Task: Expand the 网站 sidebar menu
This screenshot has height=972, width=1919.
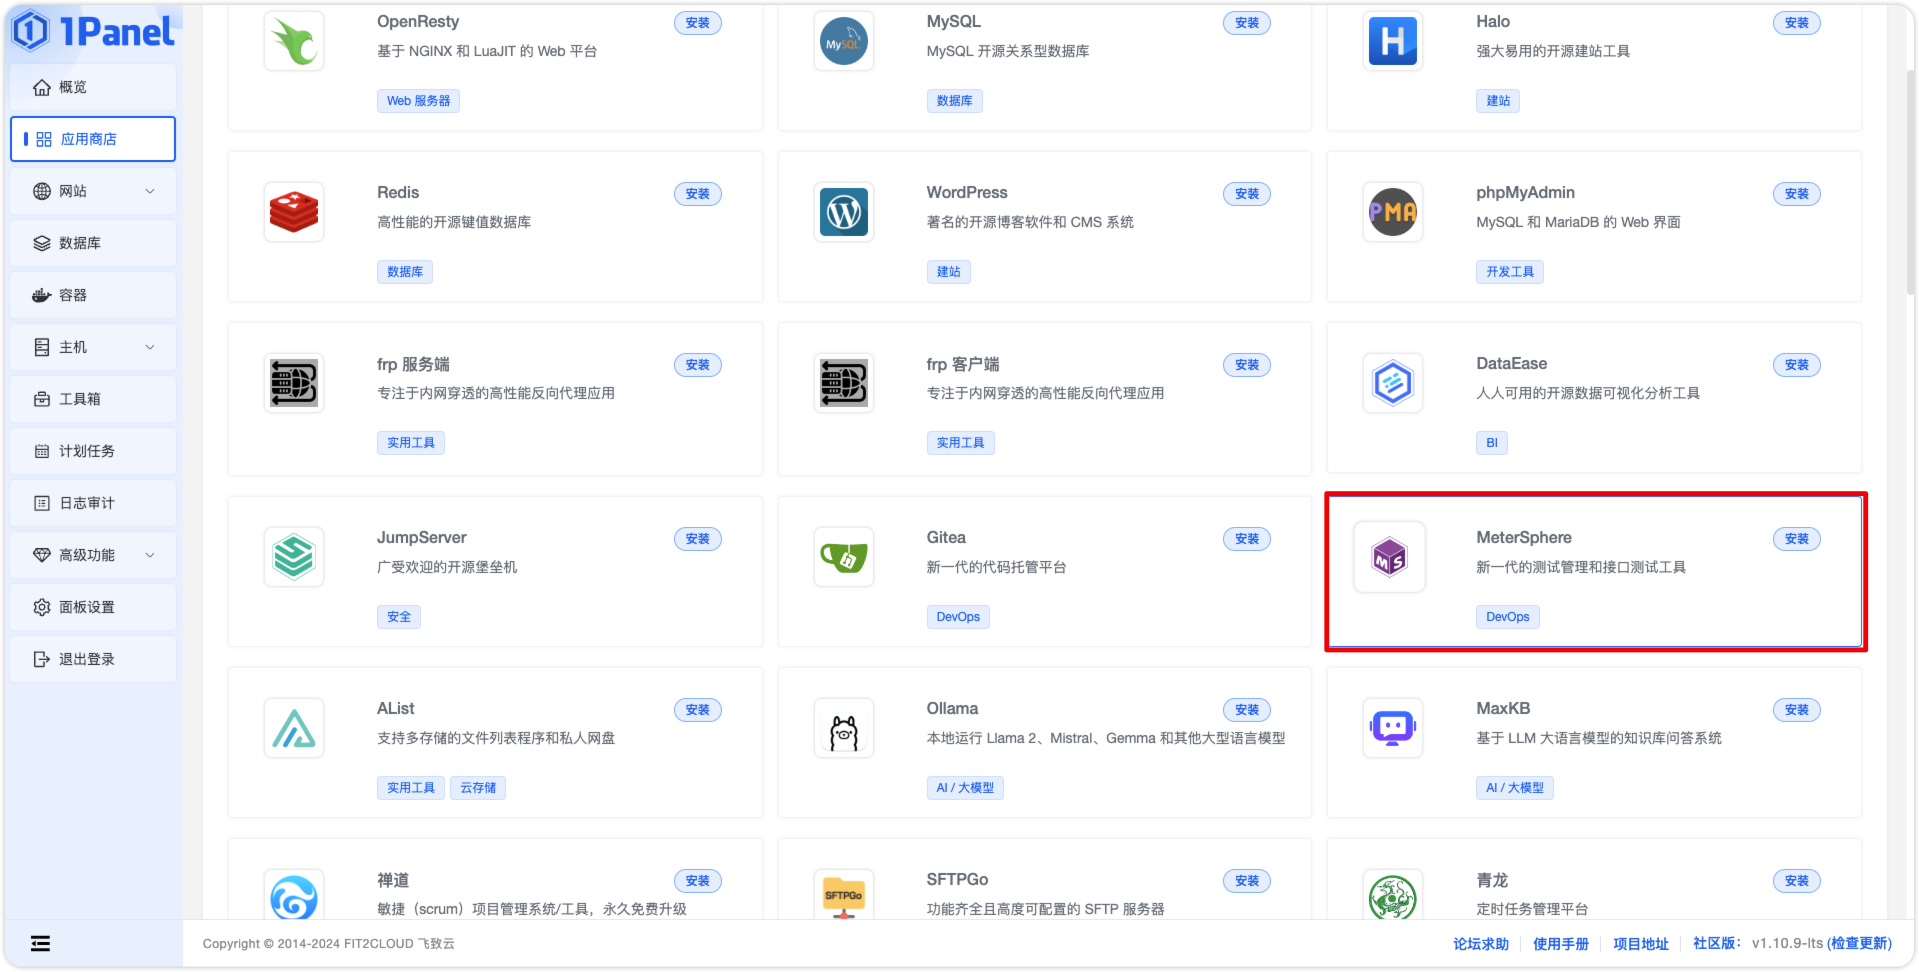Action: pyautogui.click(x=93, y=191)
